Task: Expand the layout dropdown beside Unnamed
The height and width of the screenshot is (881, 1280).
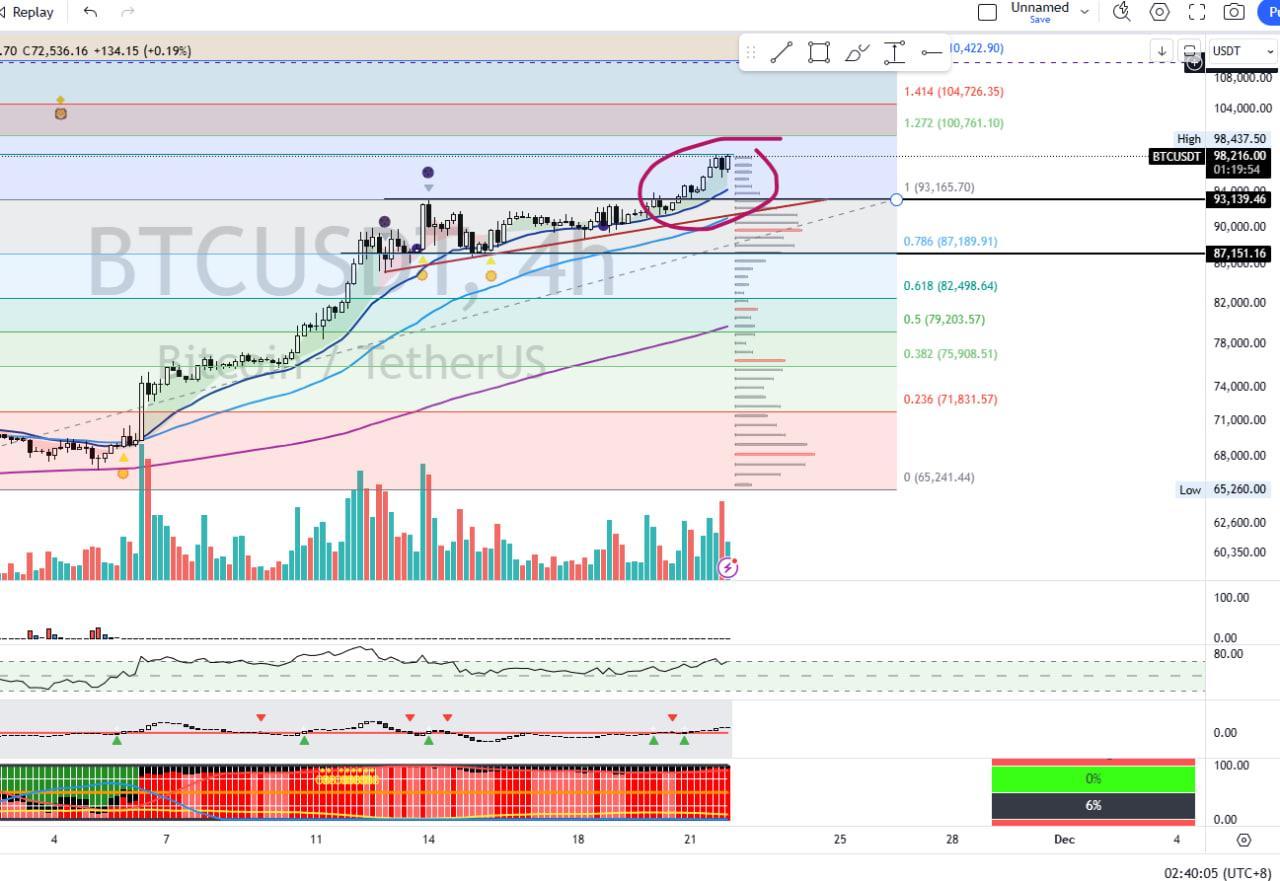Action: click(x=1084, y=12)
